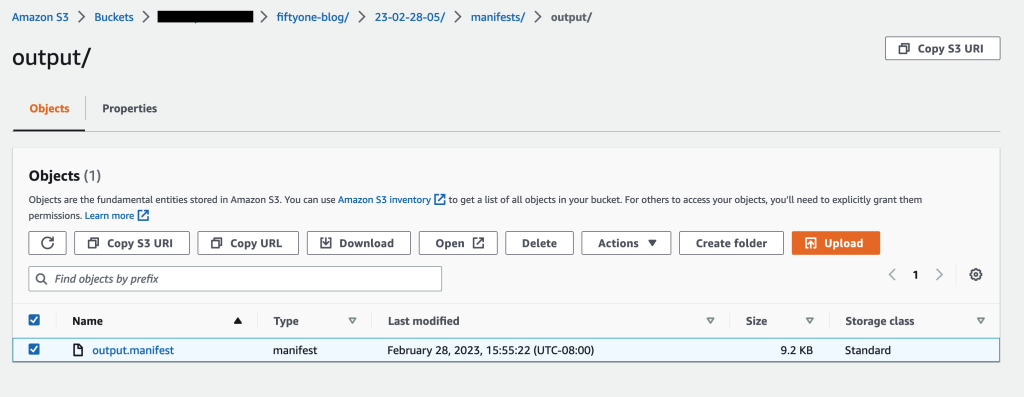
Task: Click the external link icon beside Amazon S3 inventory
Action: coord(440,199)
